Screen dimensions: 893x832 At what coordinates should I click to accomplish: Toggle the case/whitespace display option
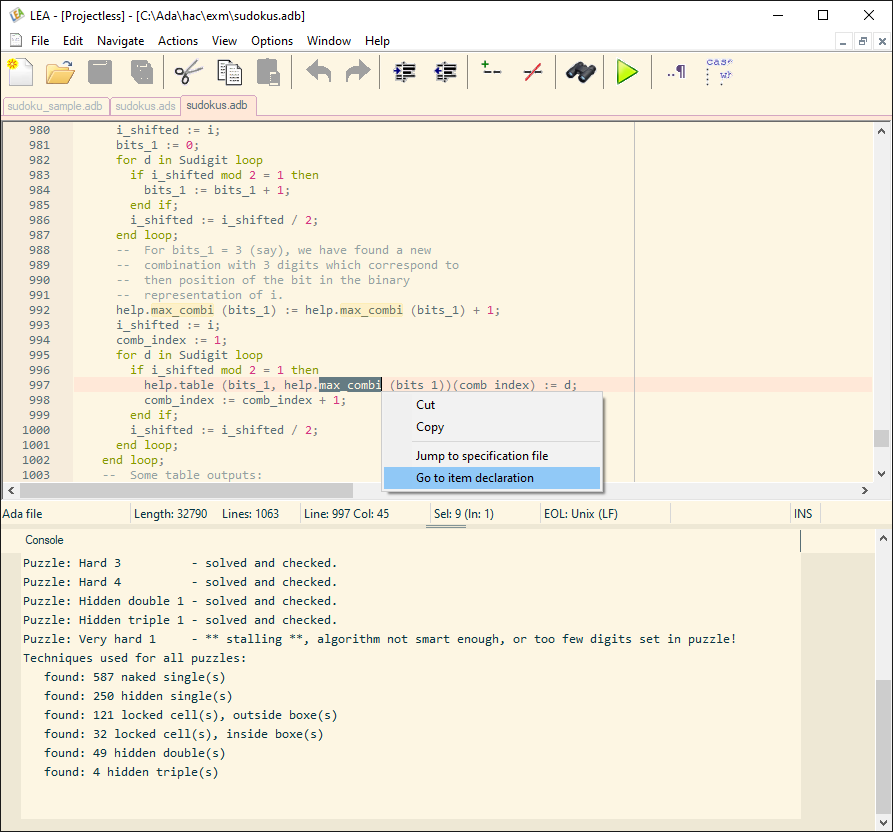[x=718, y=71]
